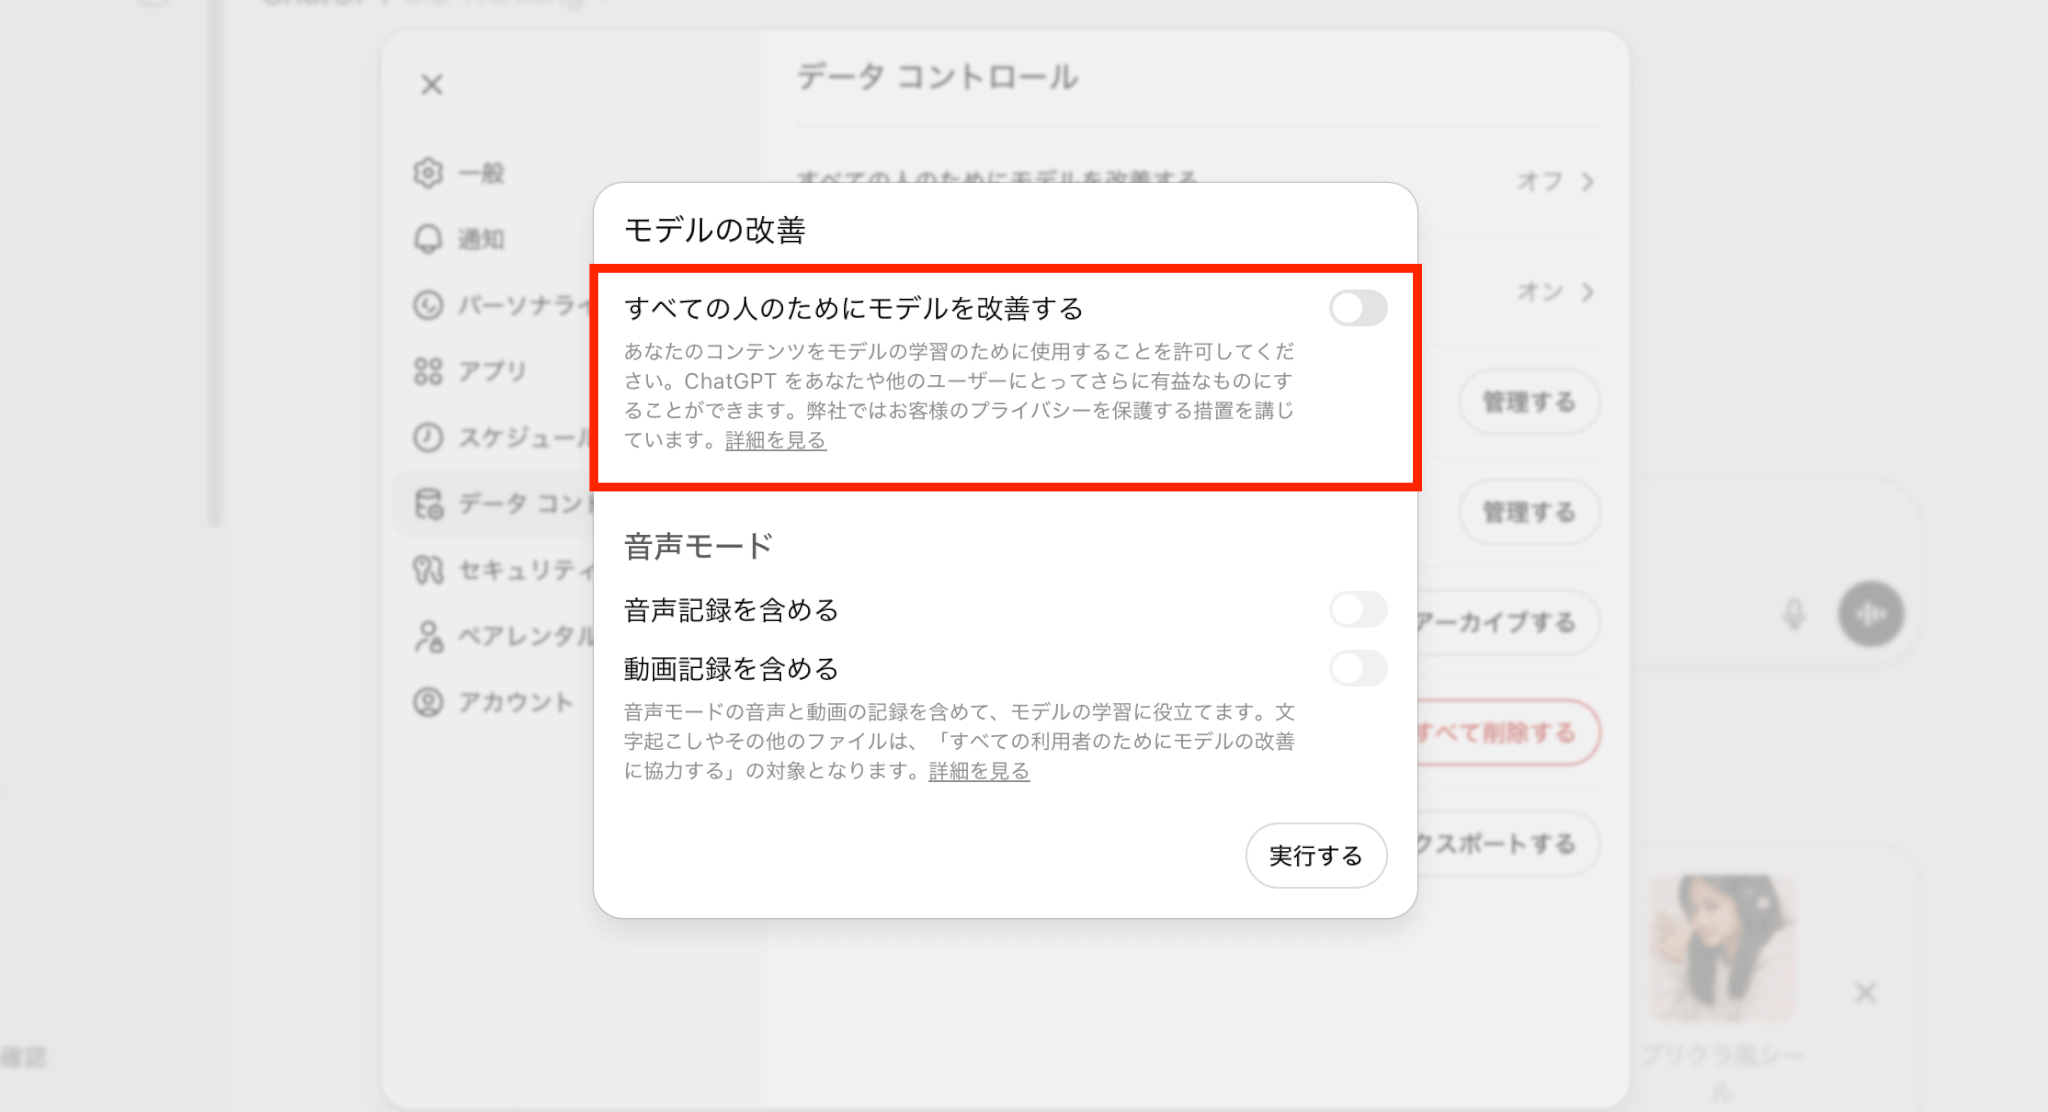Close settings with the X icon

(x=431, y=85)
